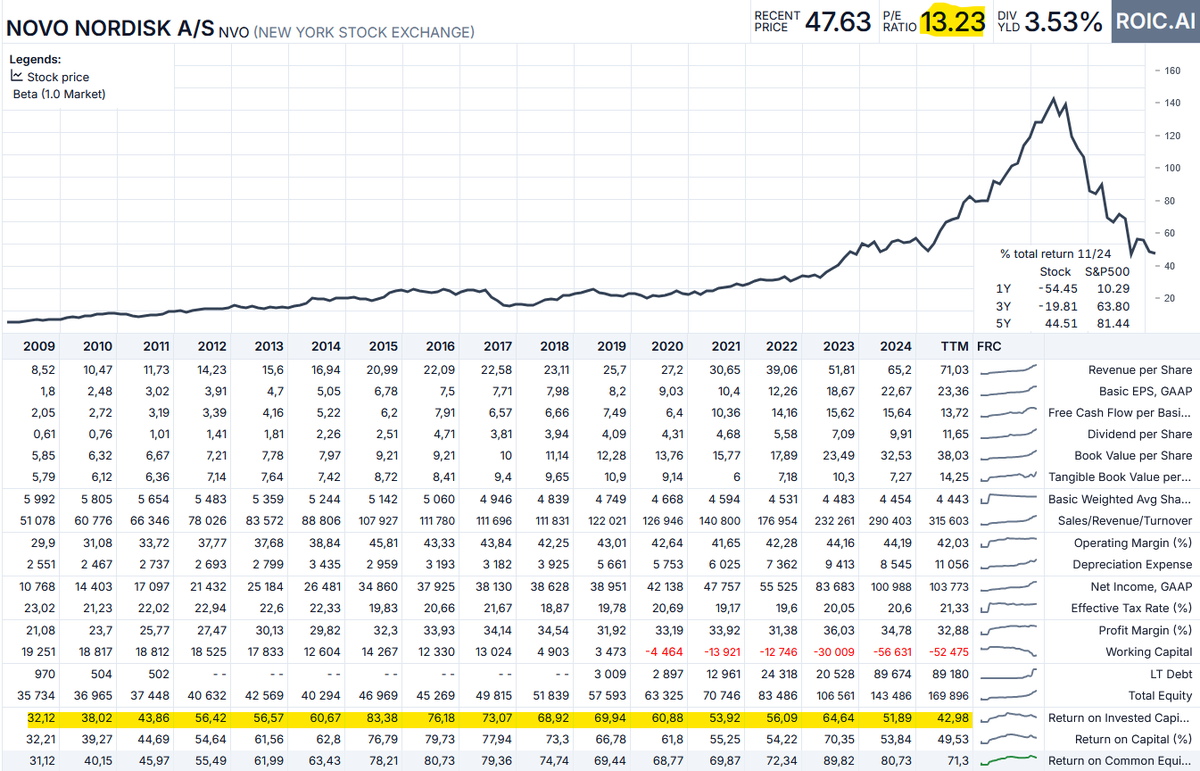Select the 2024 year column header
This screenshot has height=771, width=1200.
(x=895, y=346)
